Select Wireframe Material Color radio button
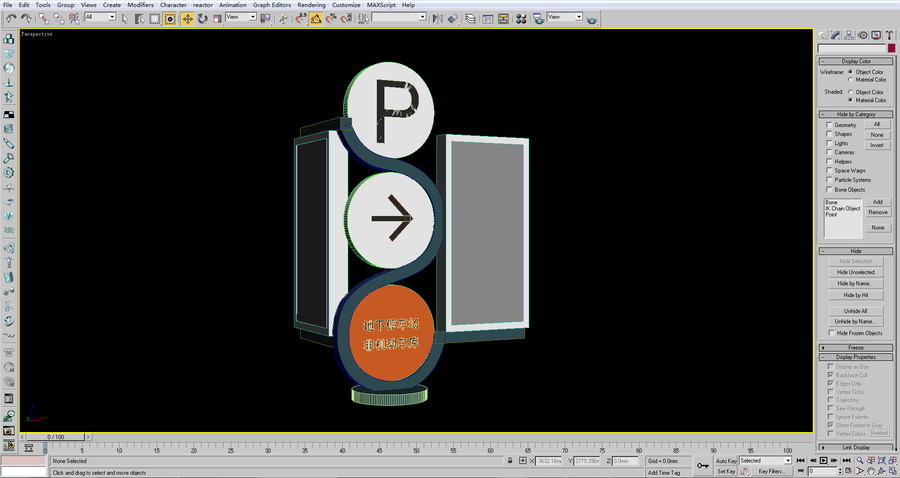 point(850,80)
